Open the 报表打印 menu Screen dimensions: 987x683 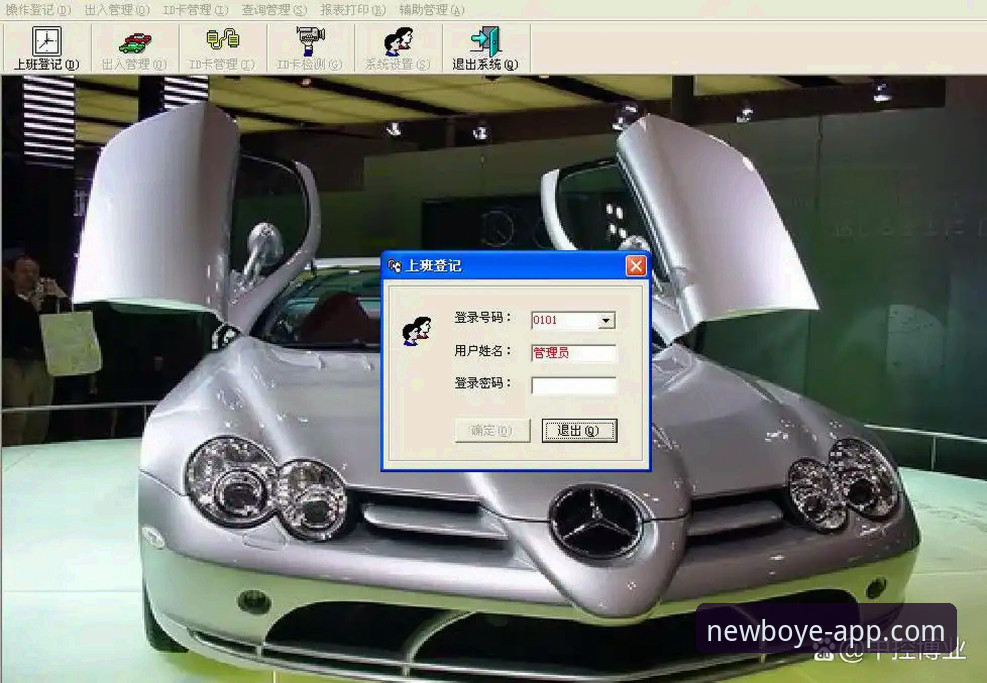[353, 10]
